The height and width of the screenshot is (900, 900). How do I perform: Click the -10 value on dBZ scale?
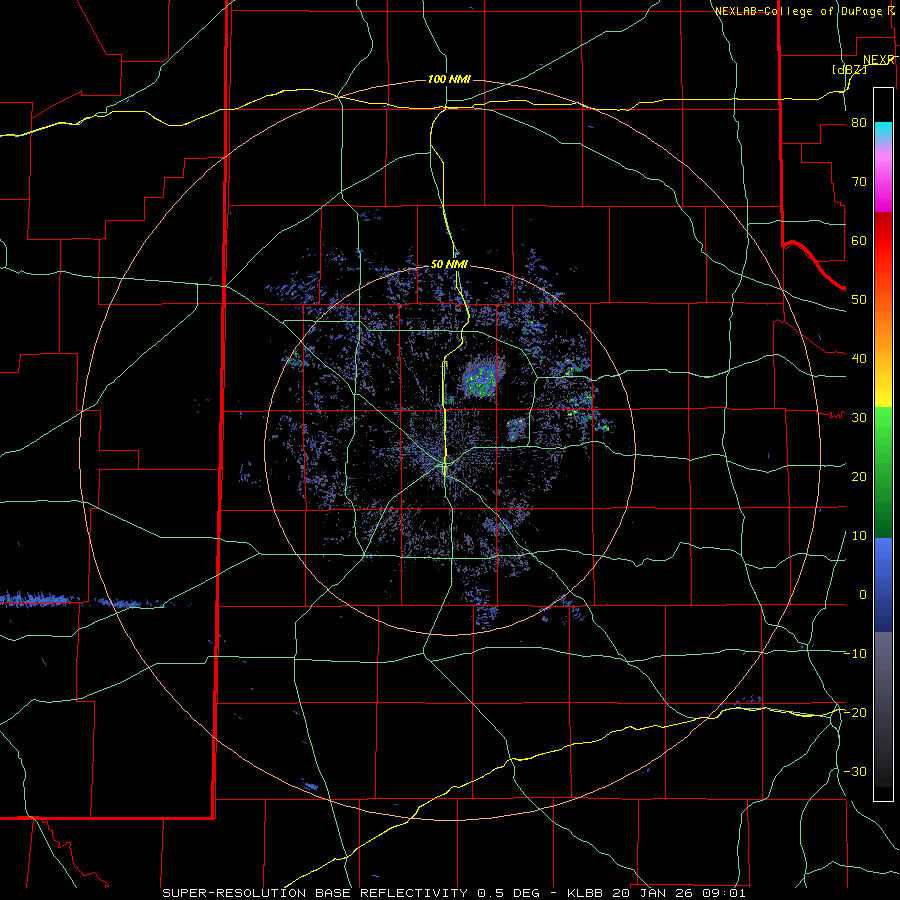click(x=855, y=654)
